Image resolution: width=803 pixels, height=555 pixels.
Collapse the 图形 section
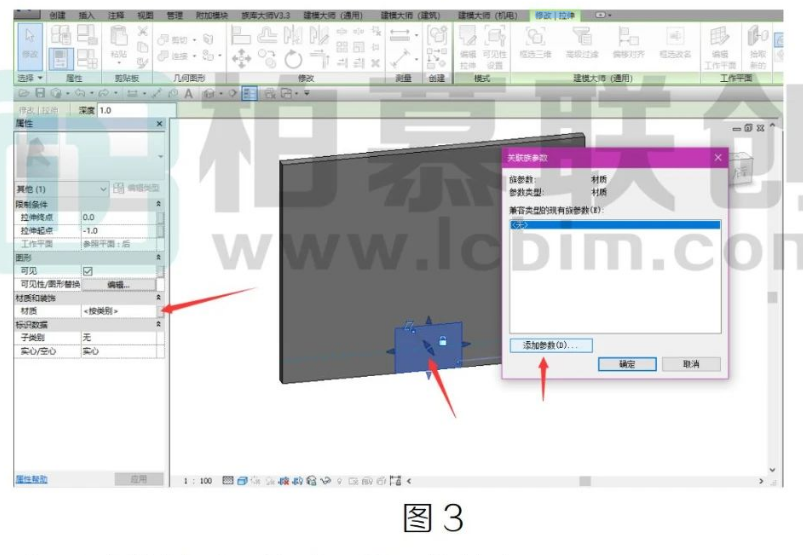click(x=159, y=258)
